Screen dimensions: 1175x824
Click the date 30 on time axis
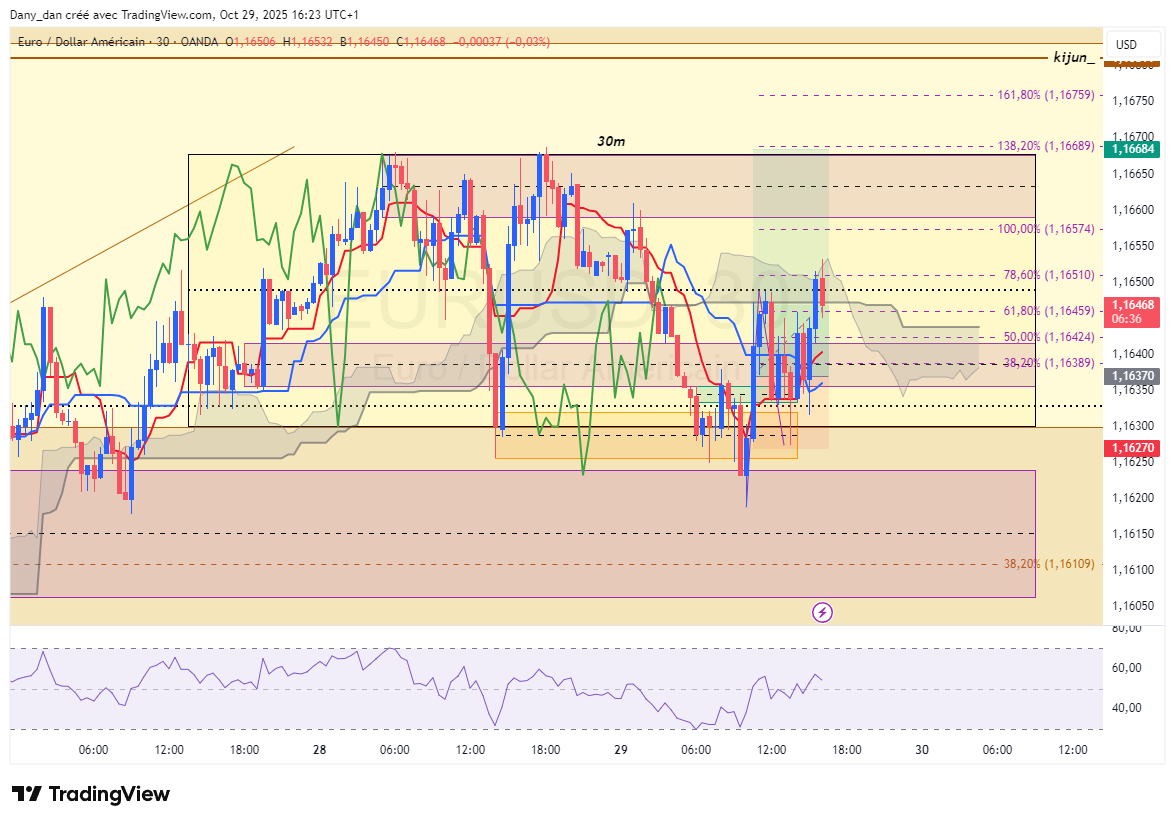(922, 750)
